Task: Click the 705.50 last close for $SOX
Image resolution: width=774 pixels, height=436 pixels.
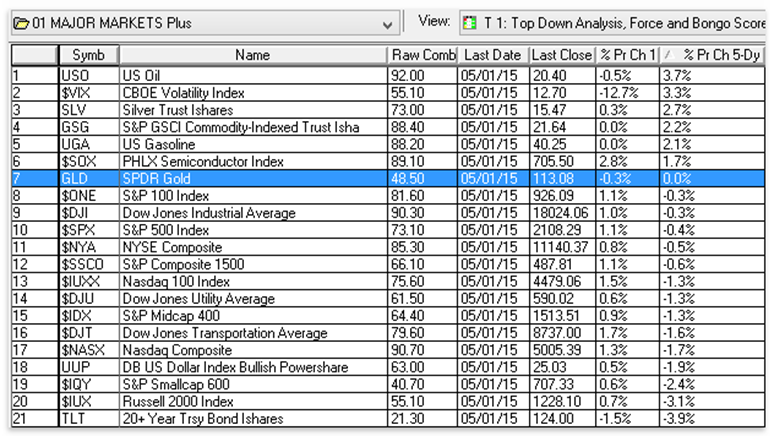Action: tap(562, 161)
